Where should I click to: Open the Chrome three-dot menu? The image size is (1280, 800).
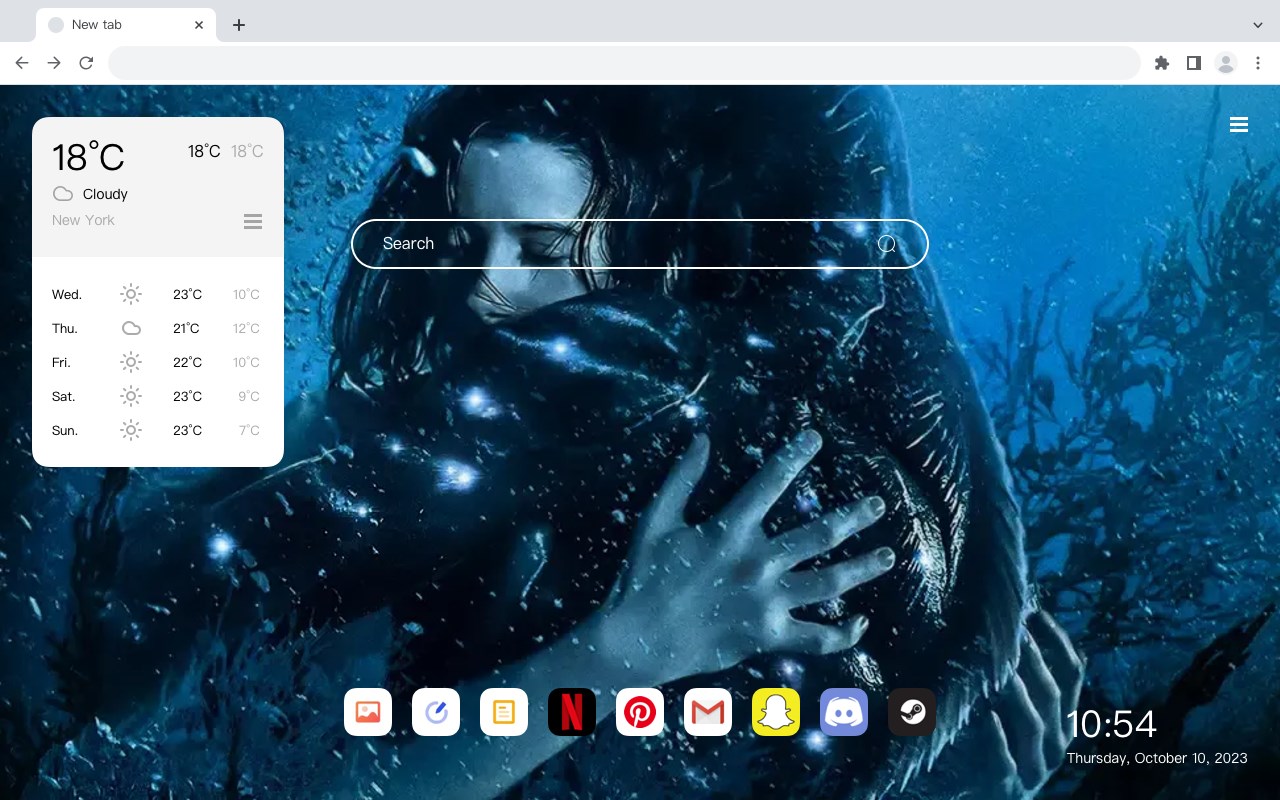1258,63
